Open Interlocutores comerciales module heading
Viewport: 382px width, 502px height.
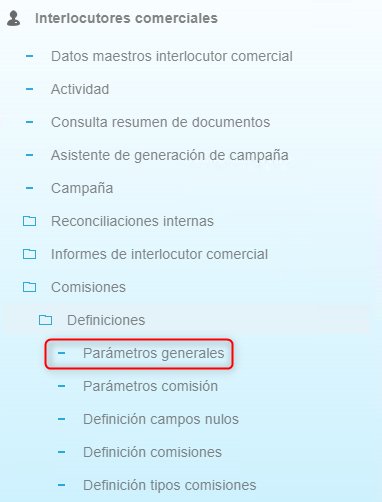point(126,18)
